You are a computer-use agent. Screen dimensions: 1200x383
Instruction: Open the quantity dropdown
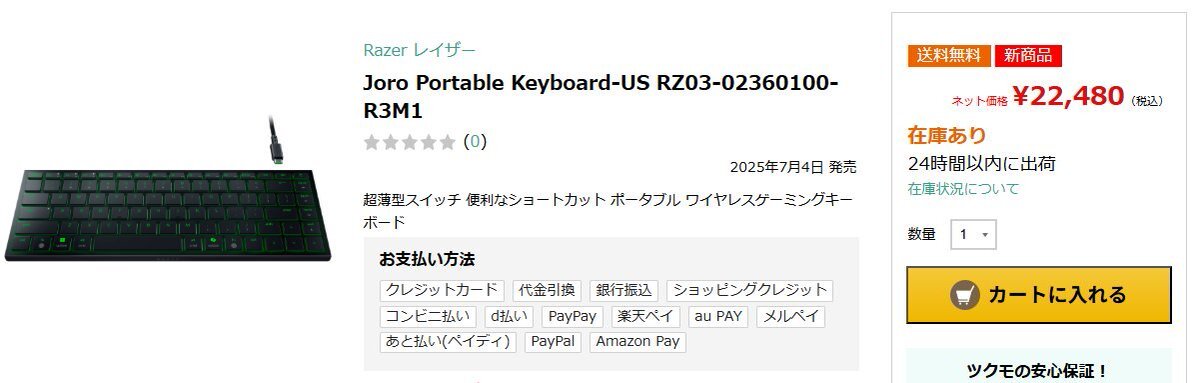(x=973, y=234)
